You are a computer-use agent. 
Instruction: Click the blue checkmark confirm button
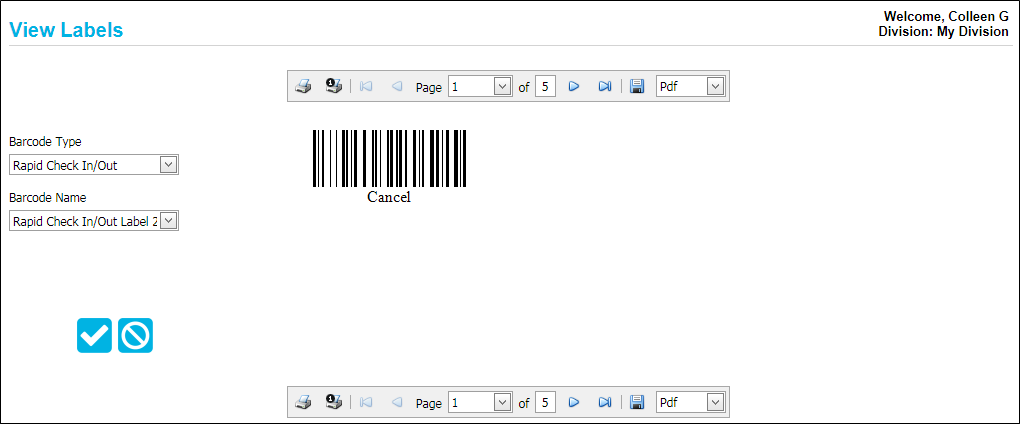(x=94, y=336)
